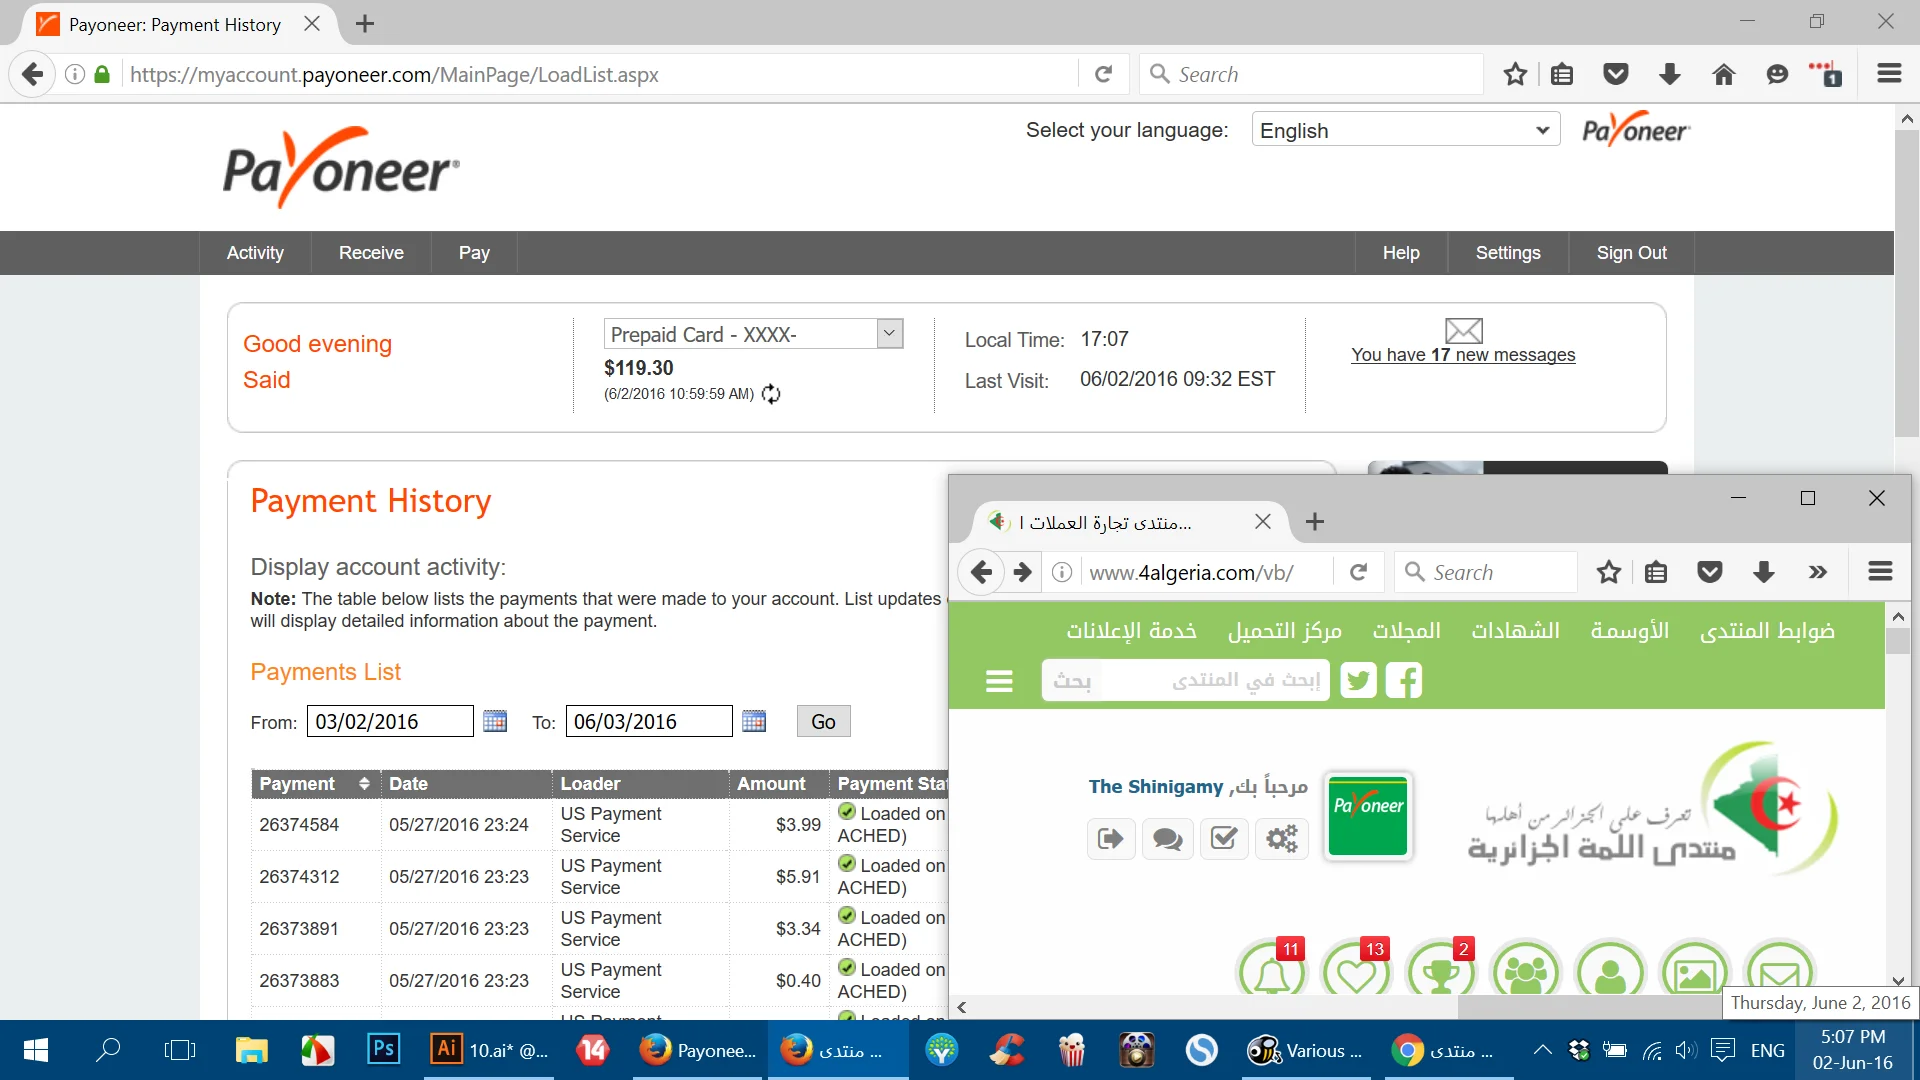Expand forum toolbar overflow chevron
This screenshot has width=1920, height=1080.
[x=1817, y=572]
